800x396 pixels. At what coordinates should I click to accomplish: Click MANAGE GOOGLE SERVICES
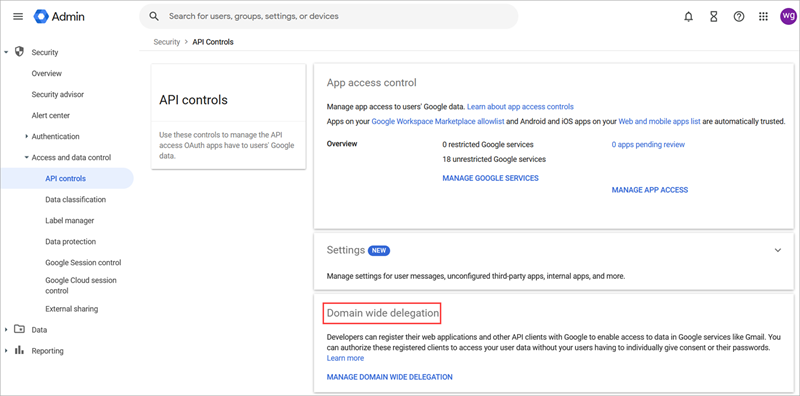490,178
